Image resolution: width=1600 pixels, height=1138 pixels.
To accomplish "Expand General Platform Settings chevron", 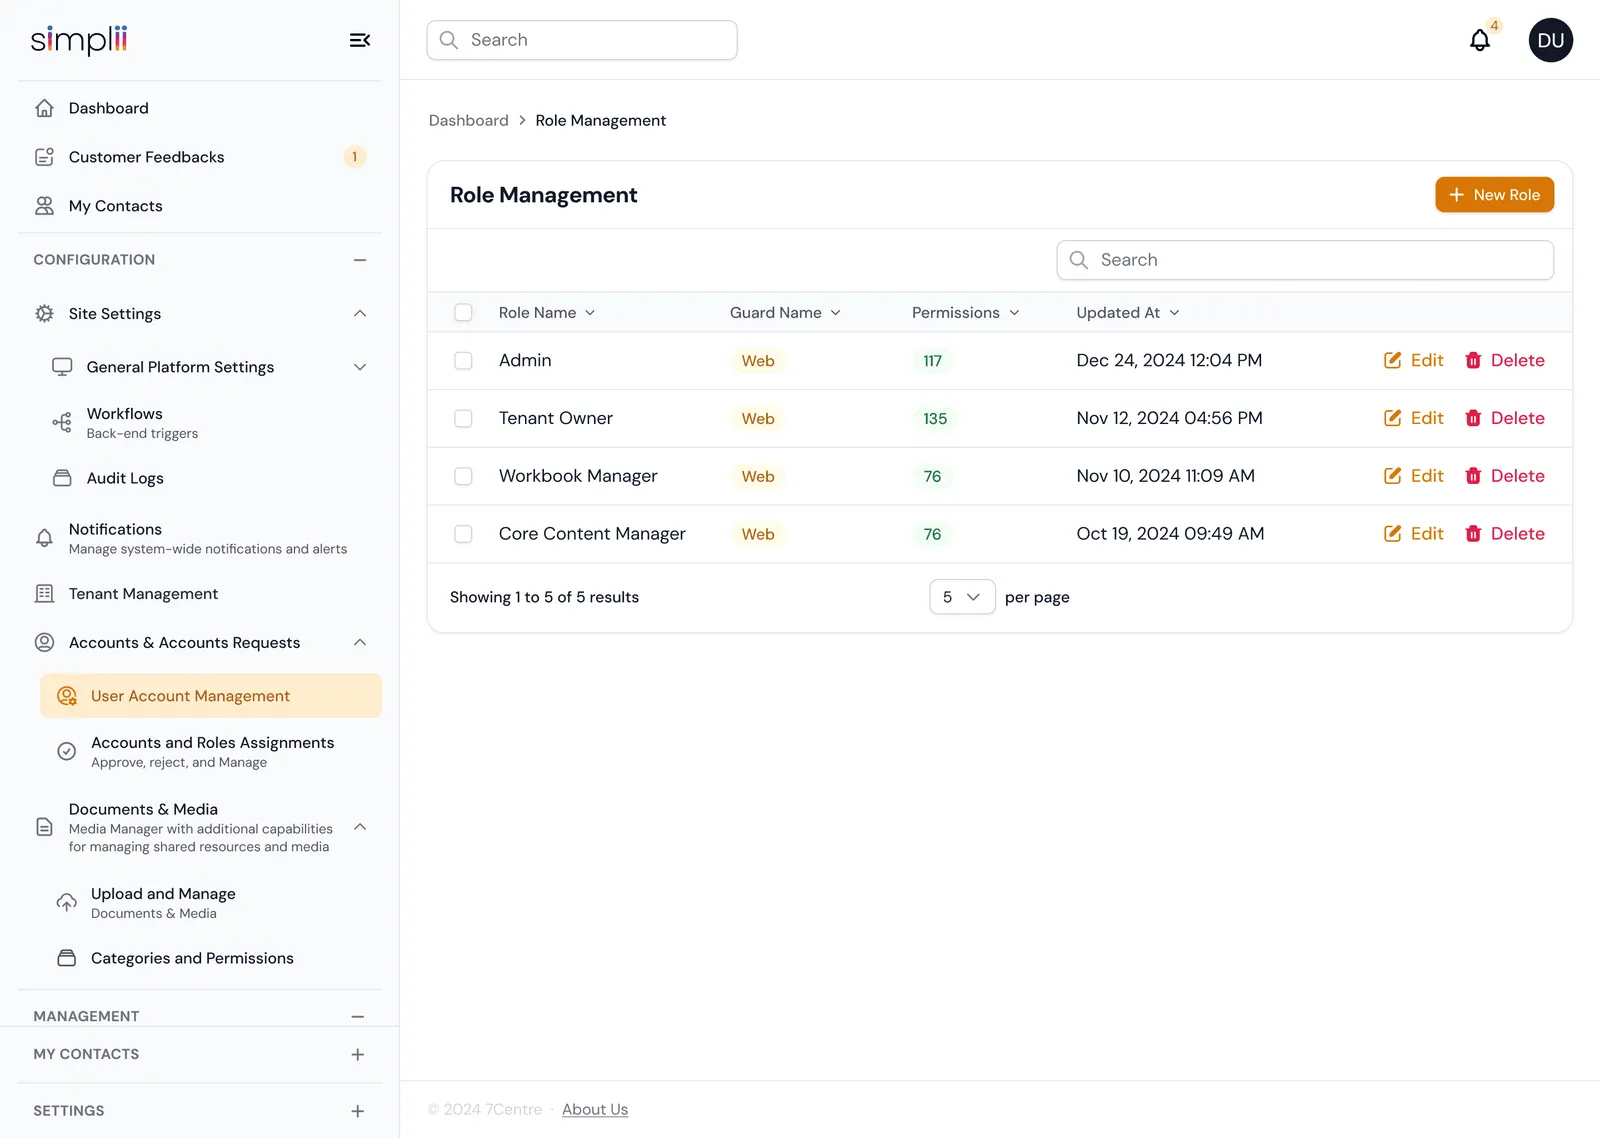I will (x=360, y=367).
